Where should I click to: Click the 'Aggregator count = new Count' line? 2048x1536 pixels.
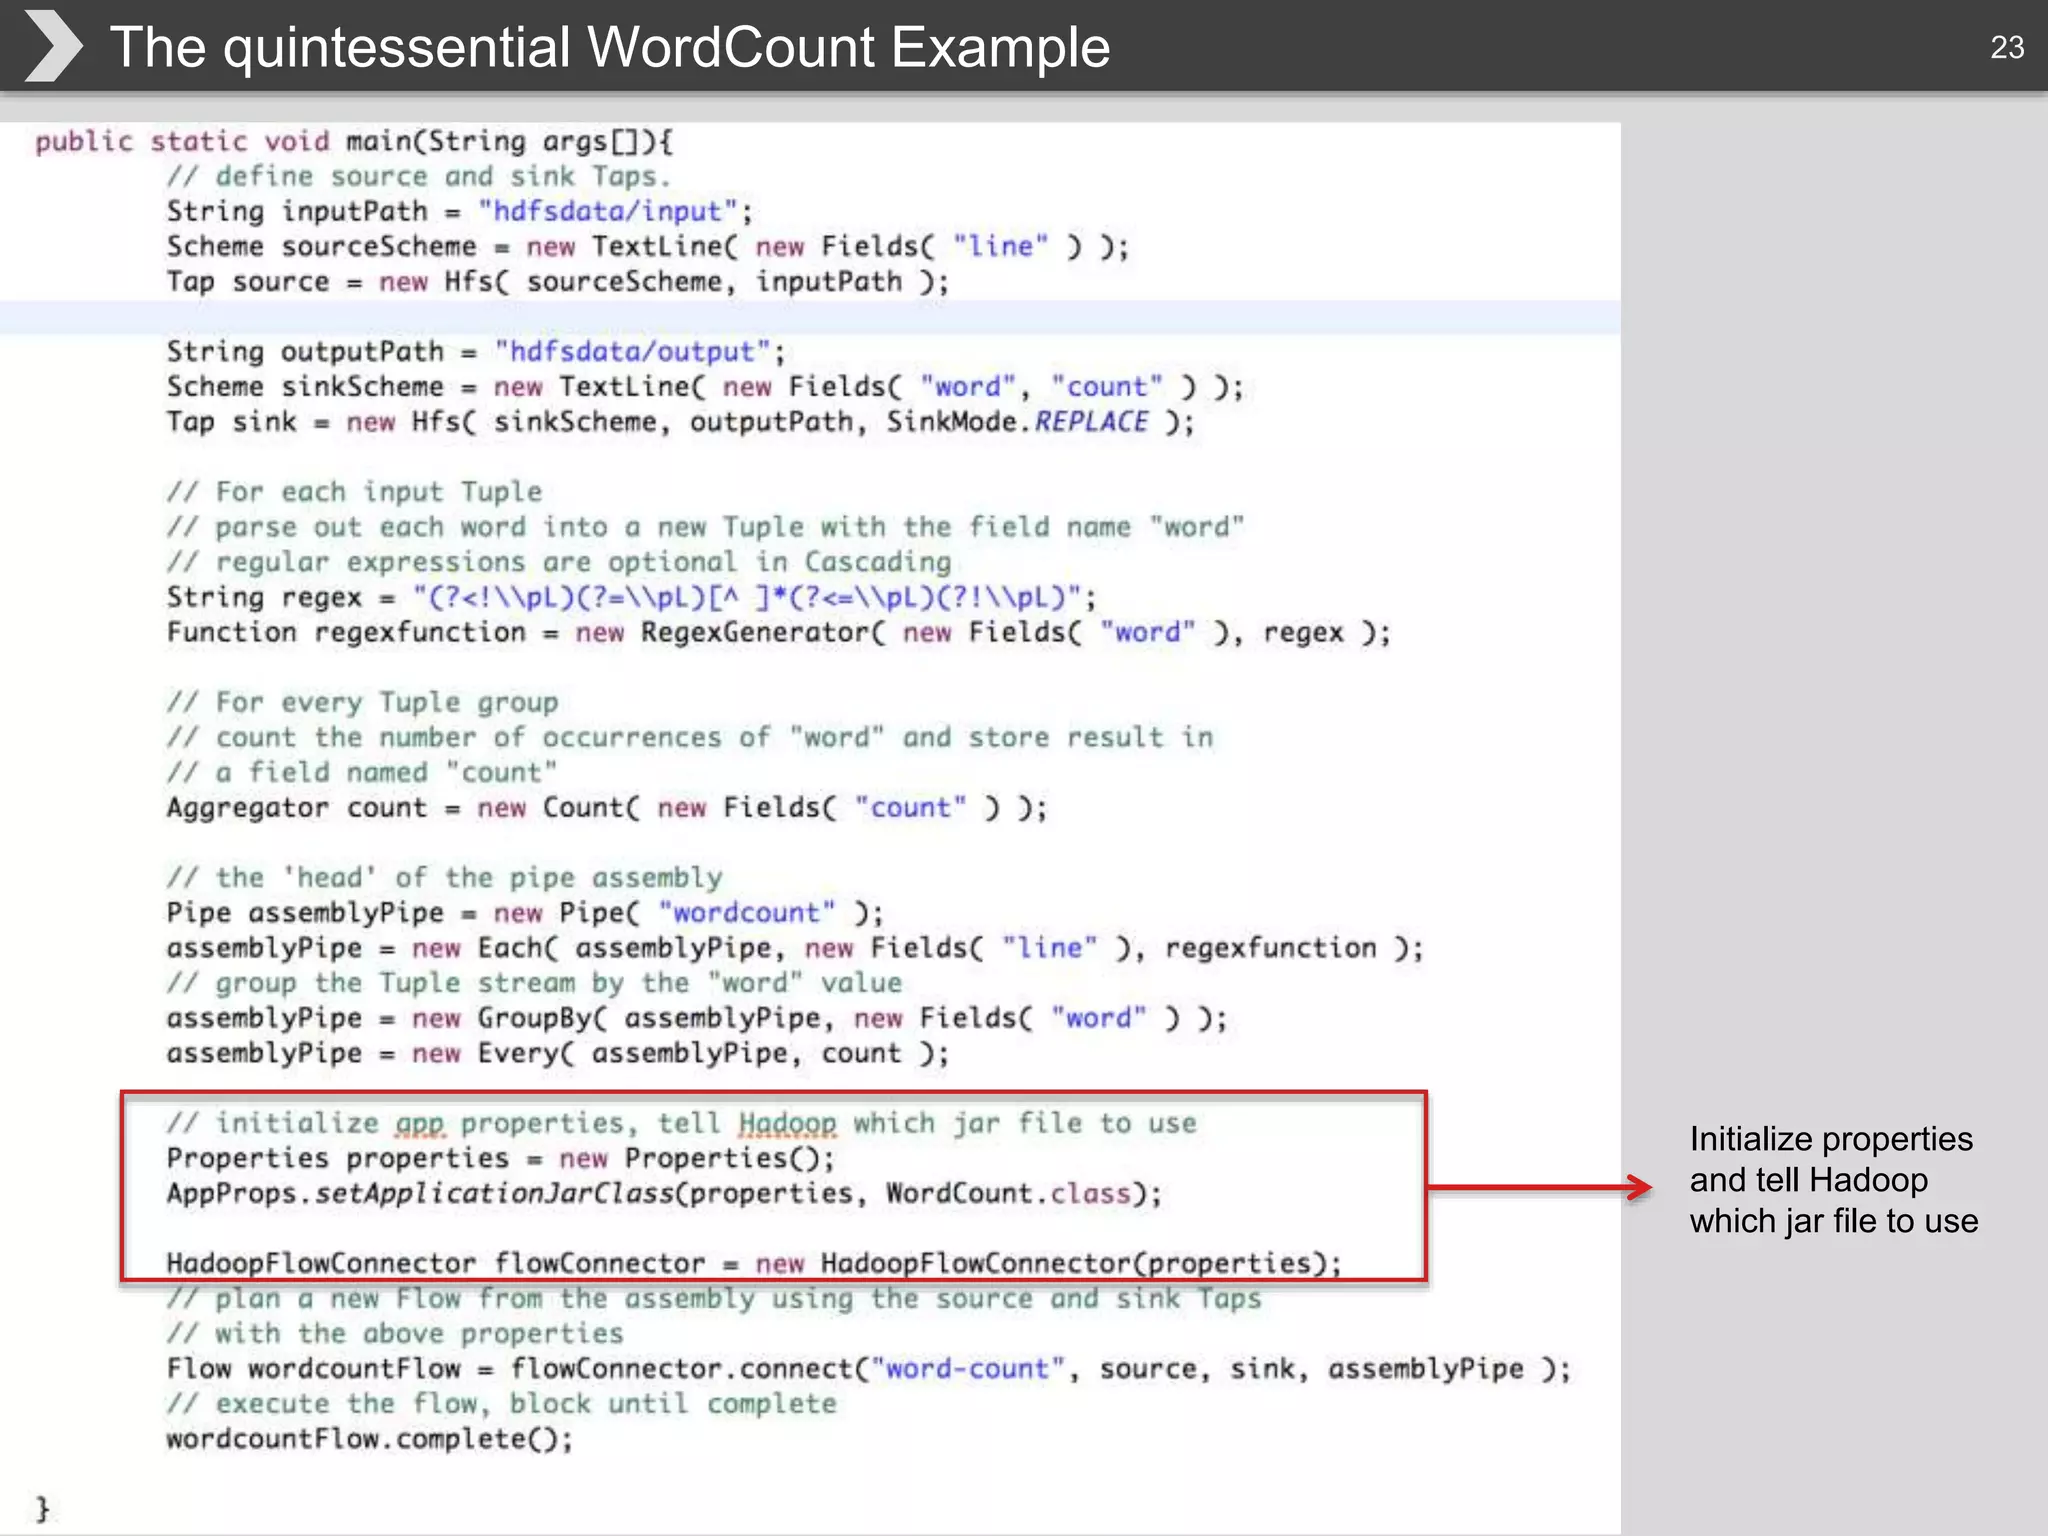(606, 807)
